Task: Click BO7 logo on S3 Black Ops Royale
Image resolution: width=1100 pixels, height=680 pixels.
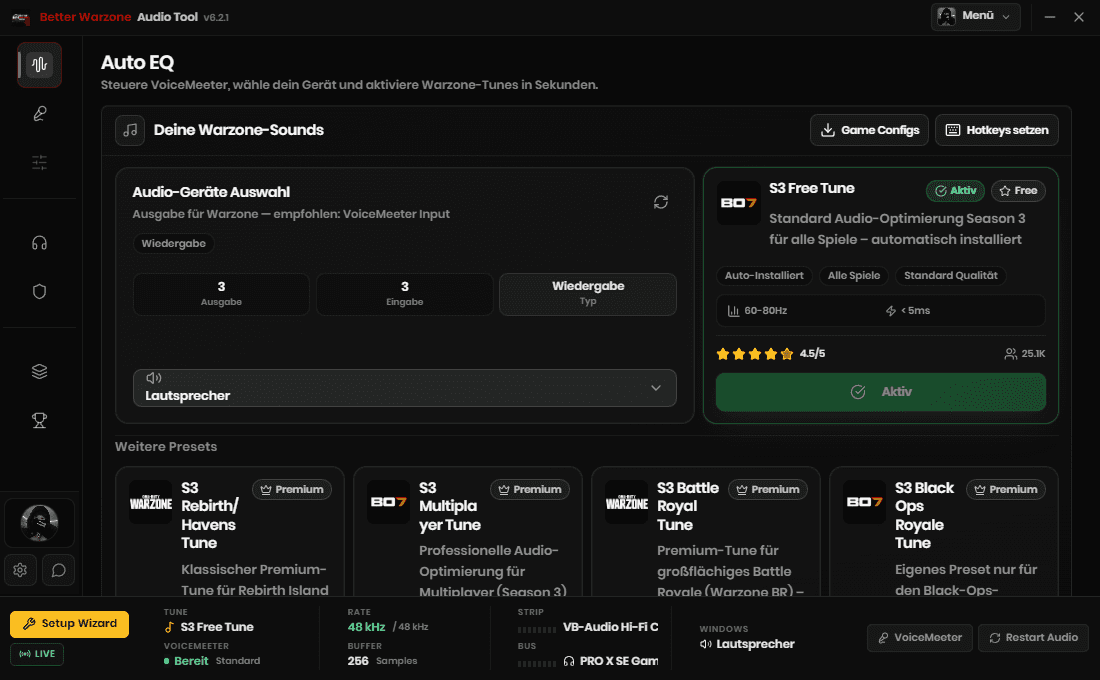Action: coord(864,502)
